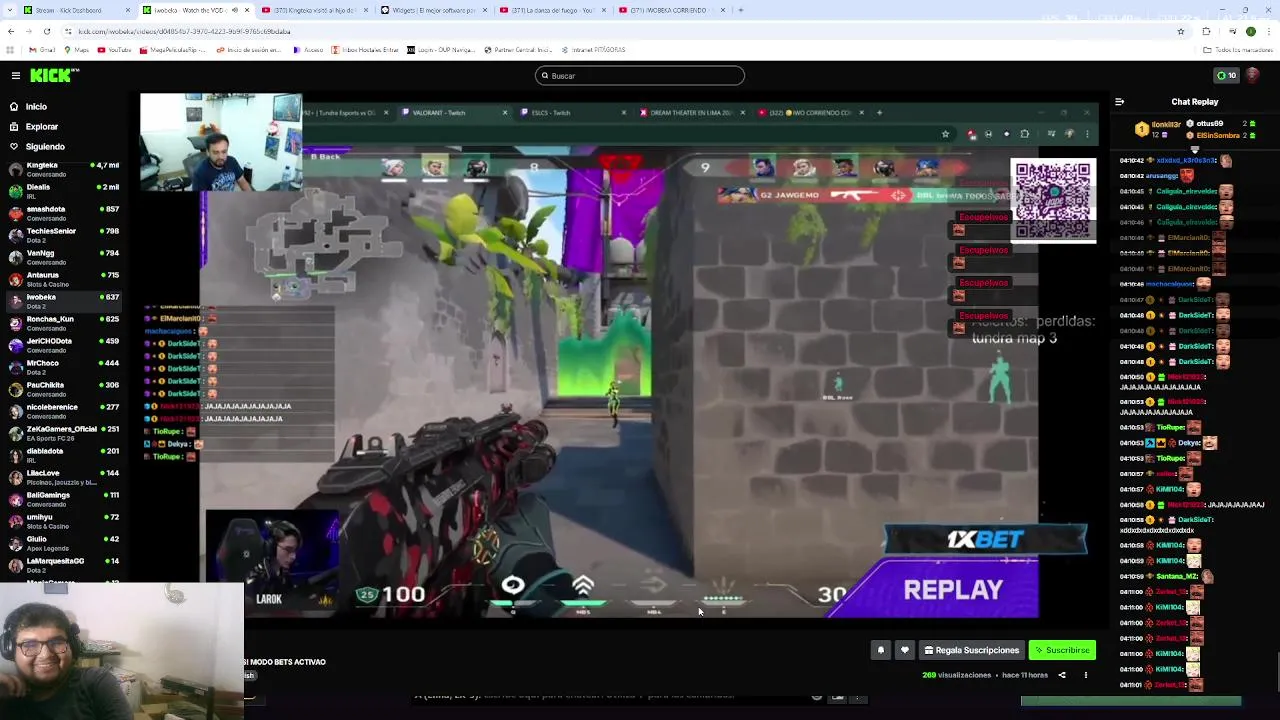Viewport: 1280px width, 720px height.
Task: Open LilacLove channel
Action: [64, 477]
